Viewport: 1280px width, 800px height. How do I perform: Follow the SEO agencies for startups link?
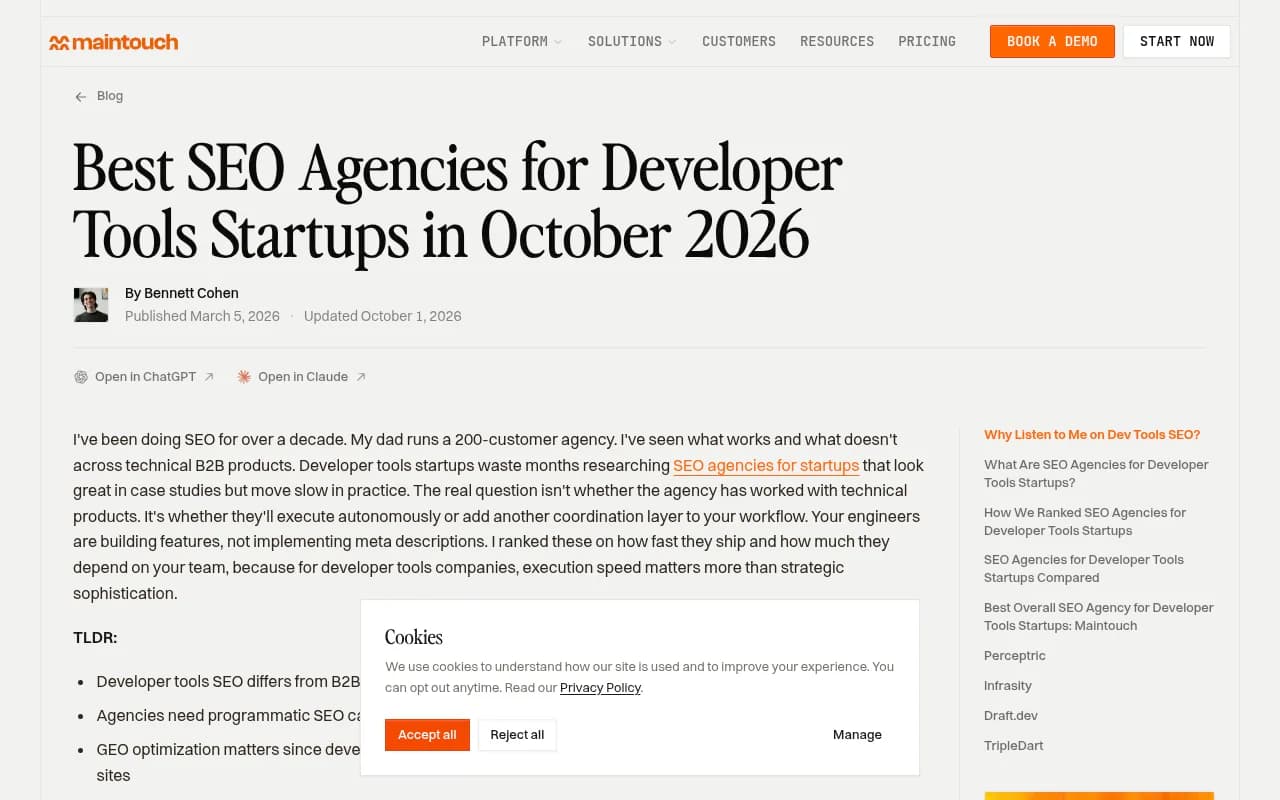click(766, 465)
